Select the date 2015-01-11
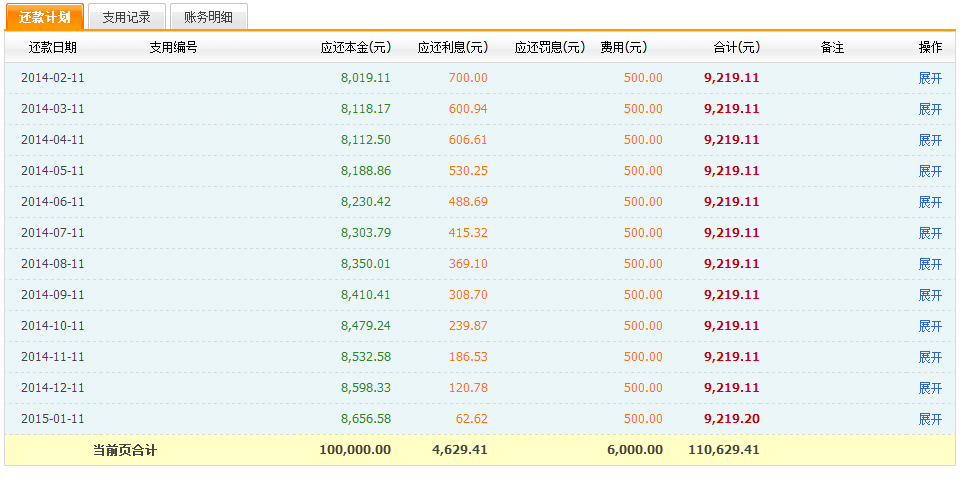Viewport: 963px width, 494px height. click(53, 419)
